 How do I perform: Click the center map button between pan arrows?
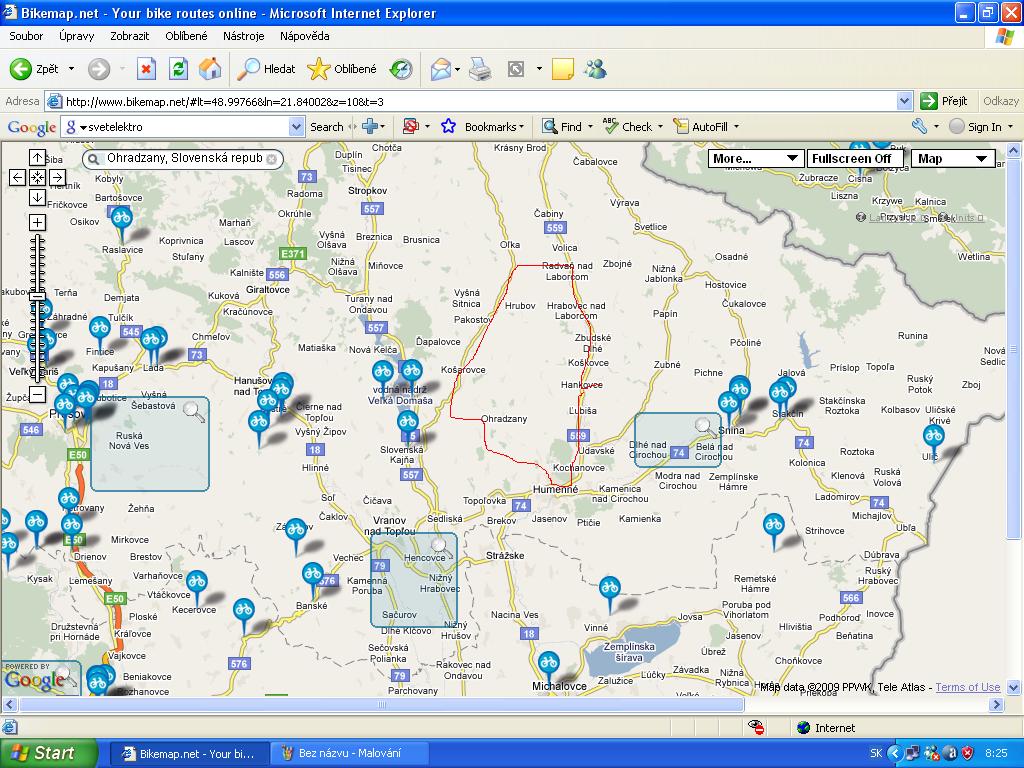pyautogui.click(x=37, y=177)
